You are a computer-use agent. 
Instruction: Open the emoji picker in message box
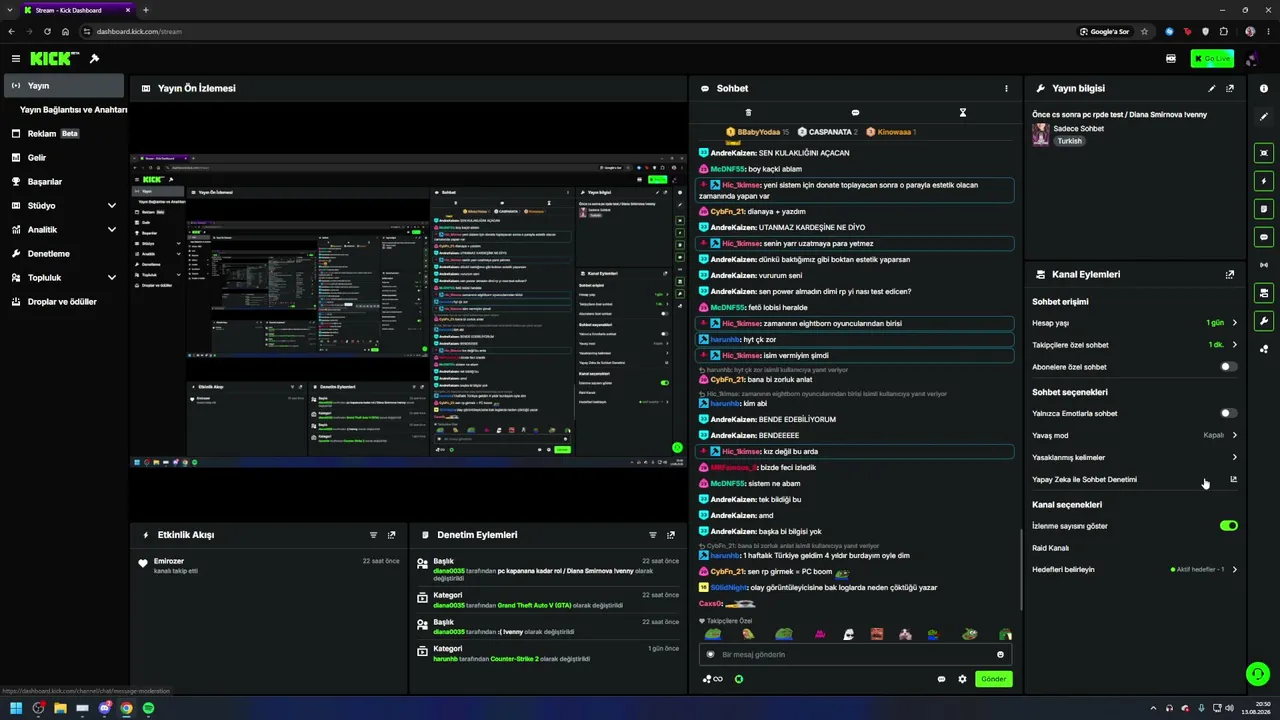click(1000, 655)
